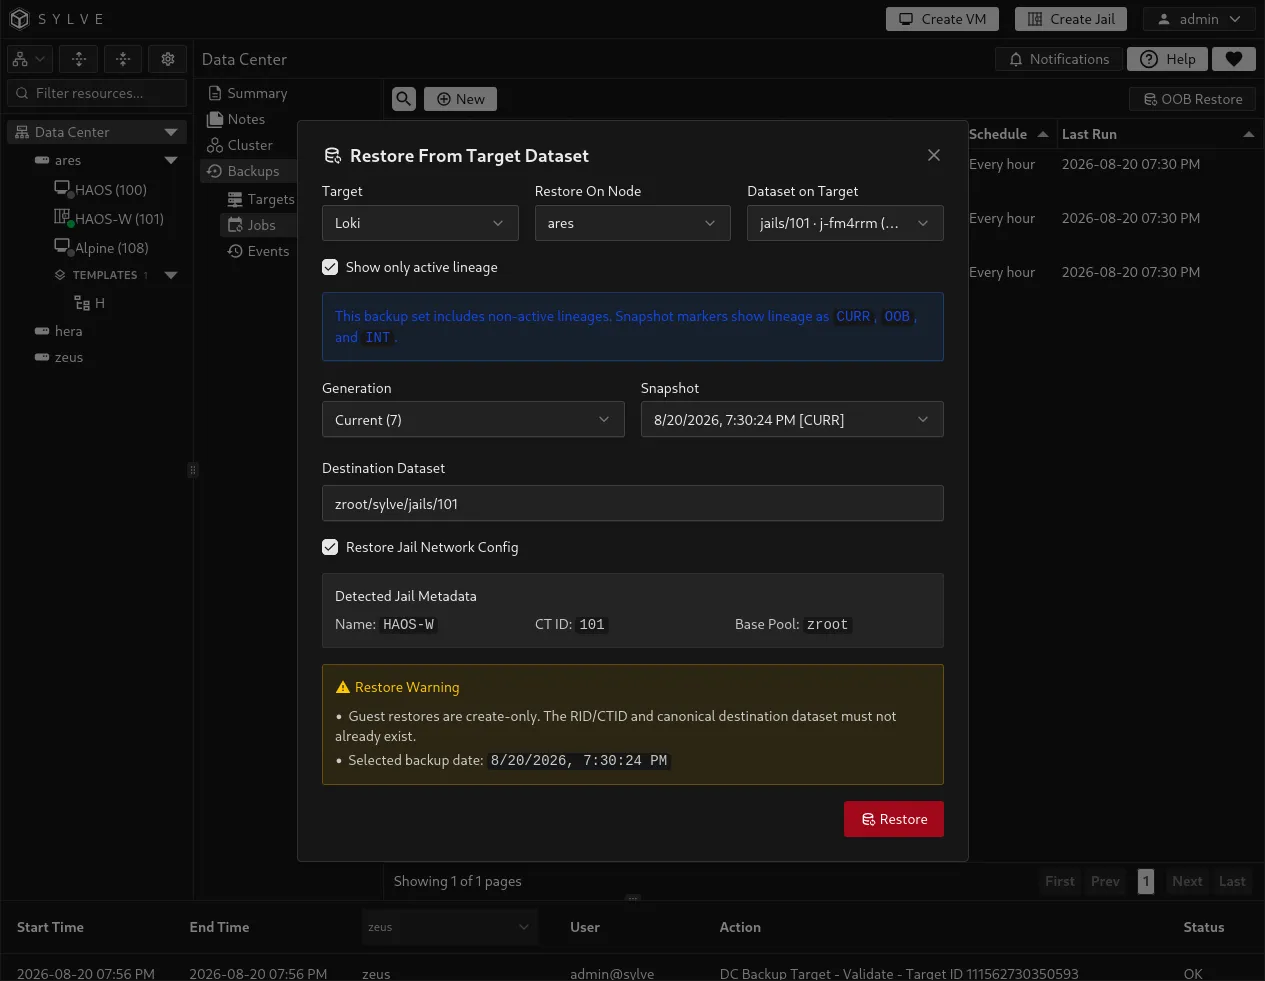
Task: Sort by the Last Run column header
Action: [x=1157, y=134]
